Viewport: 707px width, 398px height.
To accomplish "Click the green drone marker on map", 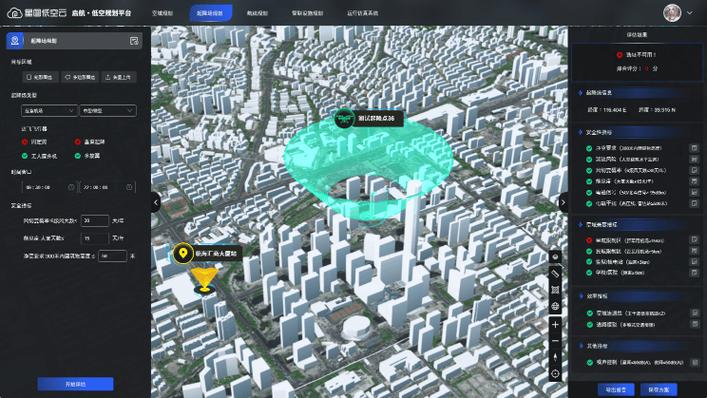I will 344,118.
